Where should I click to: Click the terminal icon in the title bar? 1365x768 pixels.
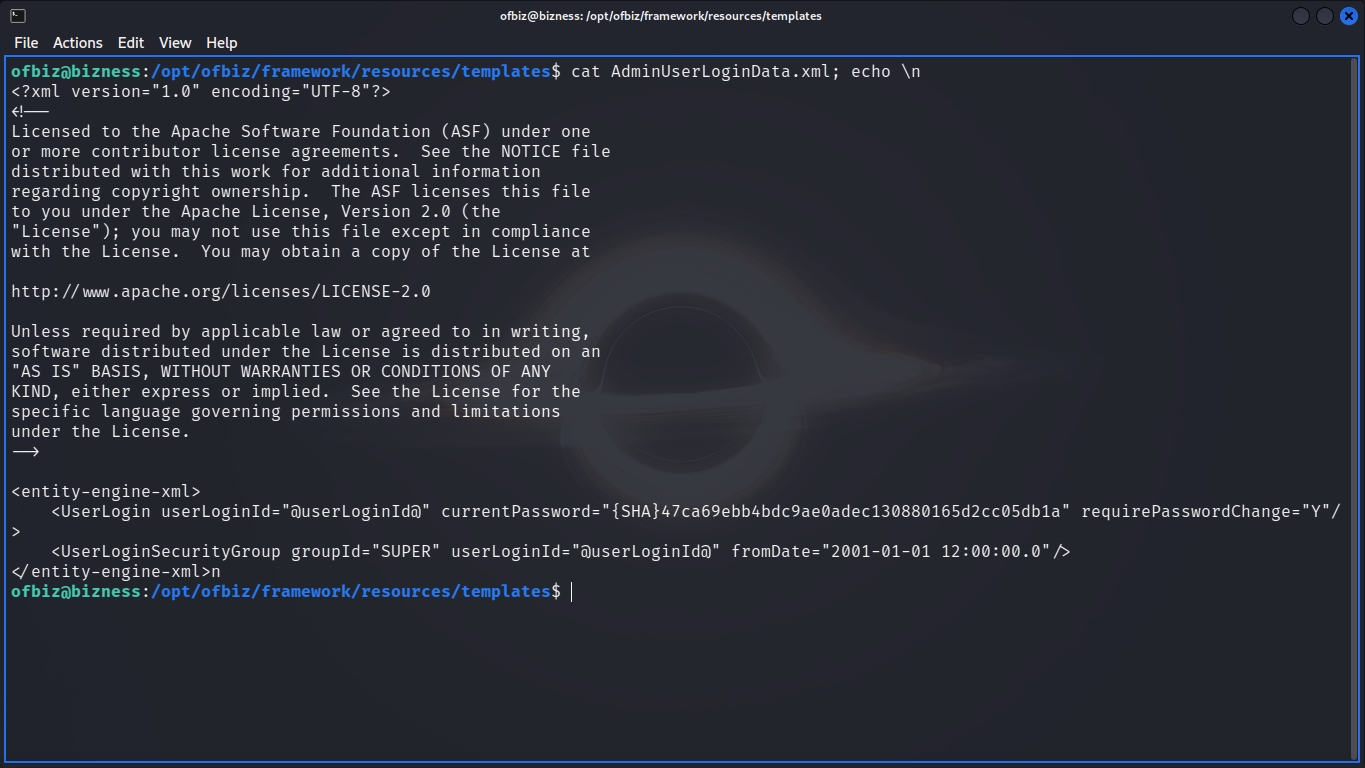click(x=17, y=16)
